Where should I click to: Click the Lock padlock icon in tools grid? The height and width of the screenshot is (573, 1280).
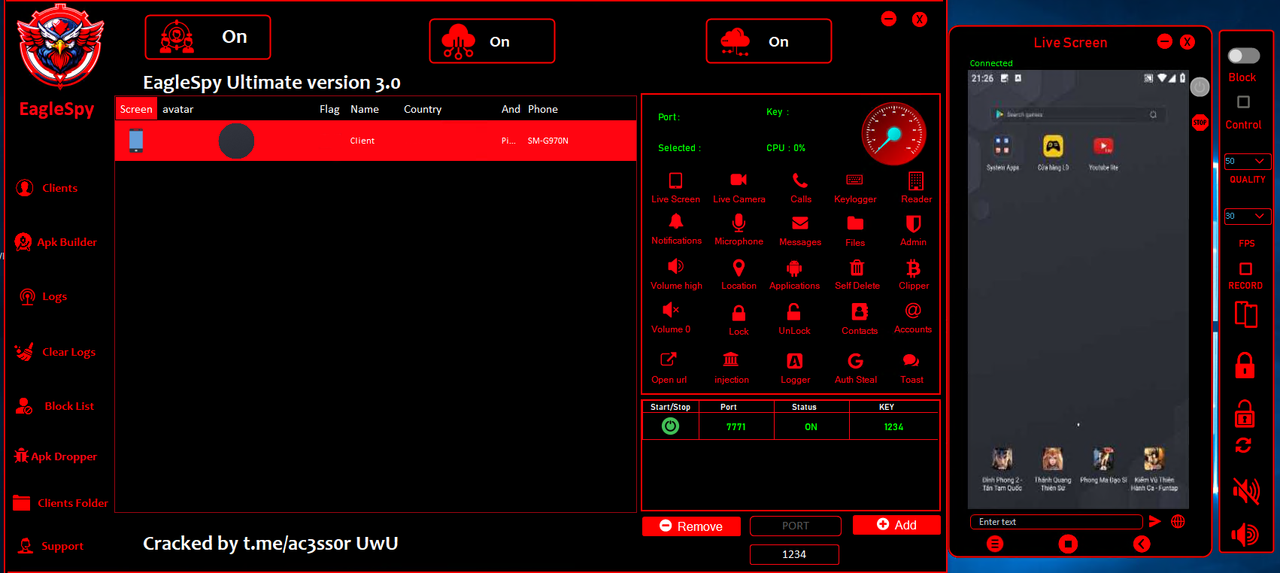[x=739, y=313]
